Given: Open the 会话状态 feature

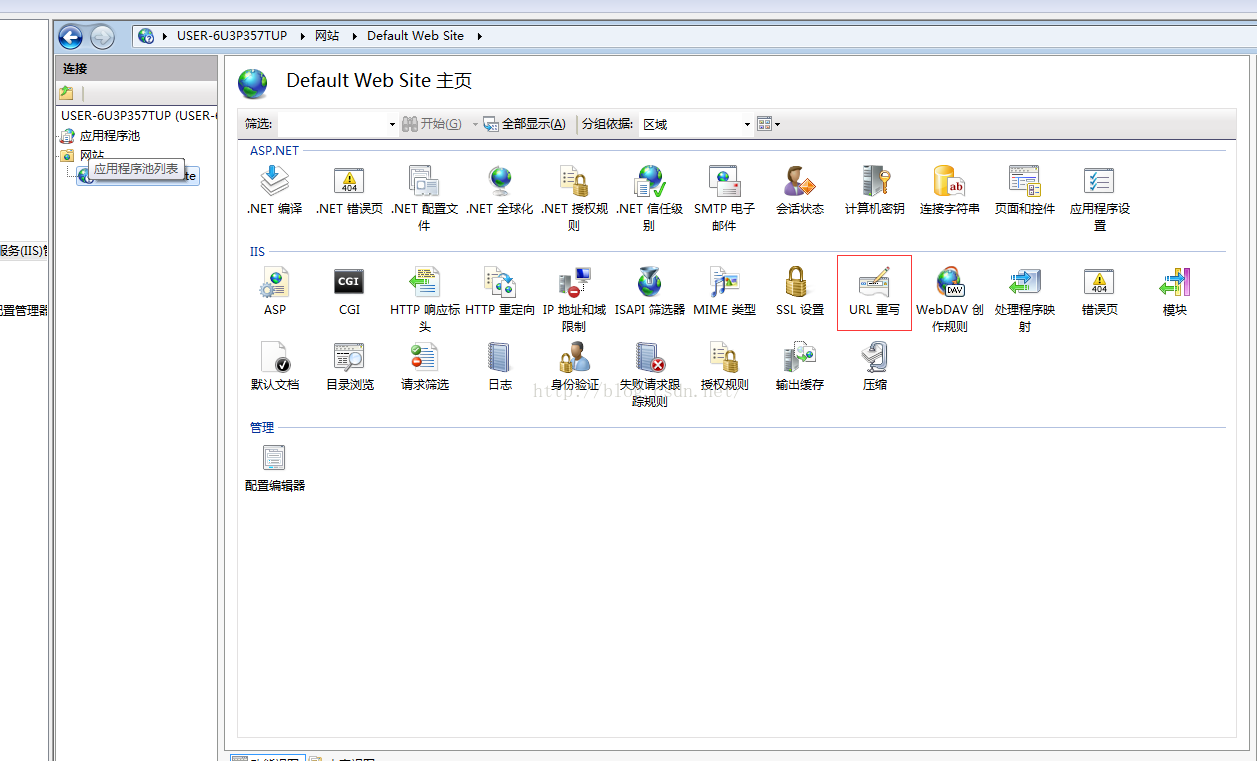Looking at the screenshot, I should 800,190.
